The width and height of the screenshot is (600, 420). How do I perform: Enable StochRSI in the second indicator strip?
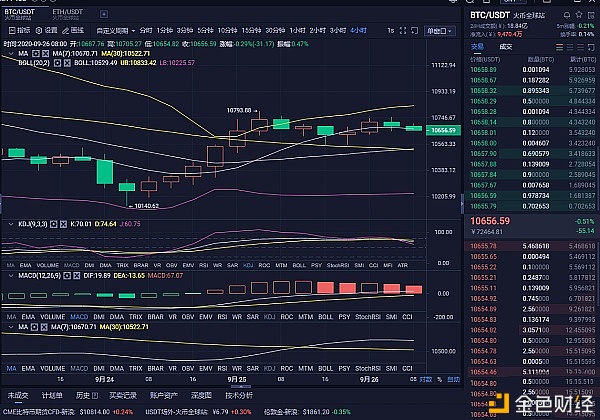point(368,317)
